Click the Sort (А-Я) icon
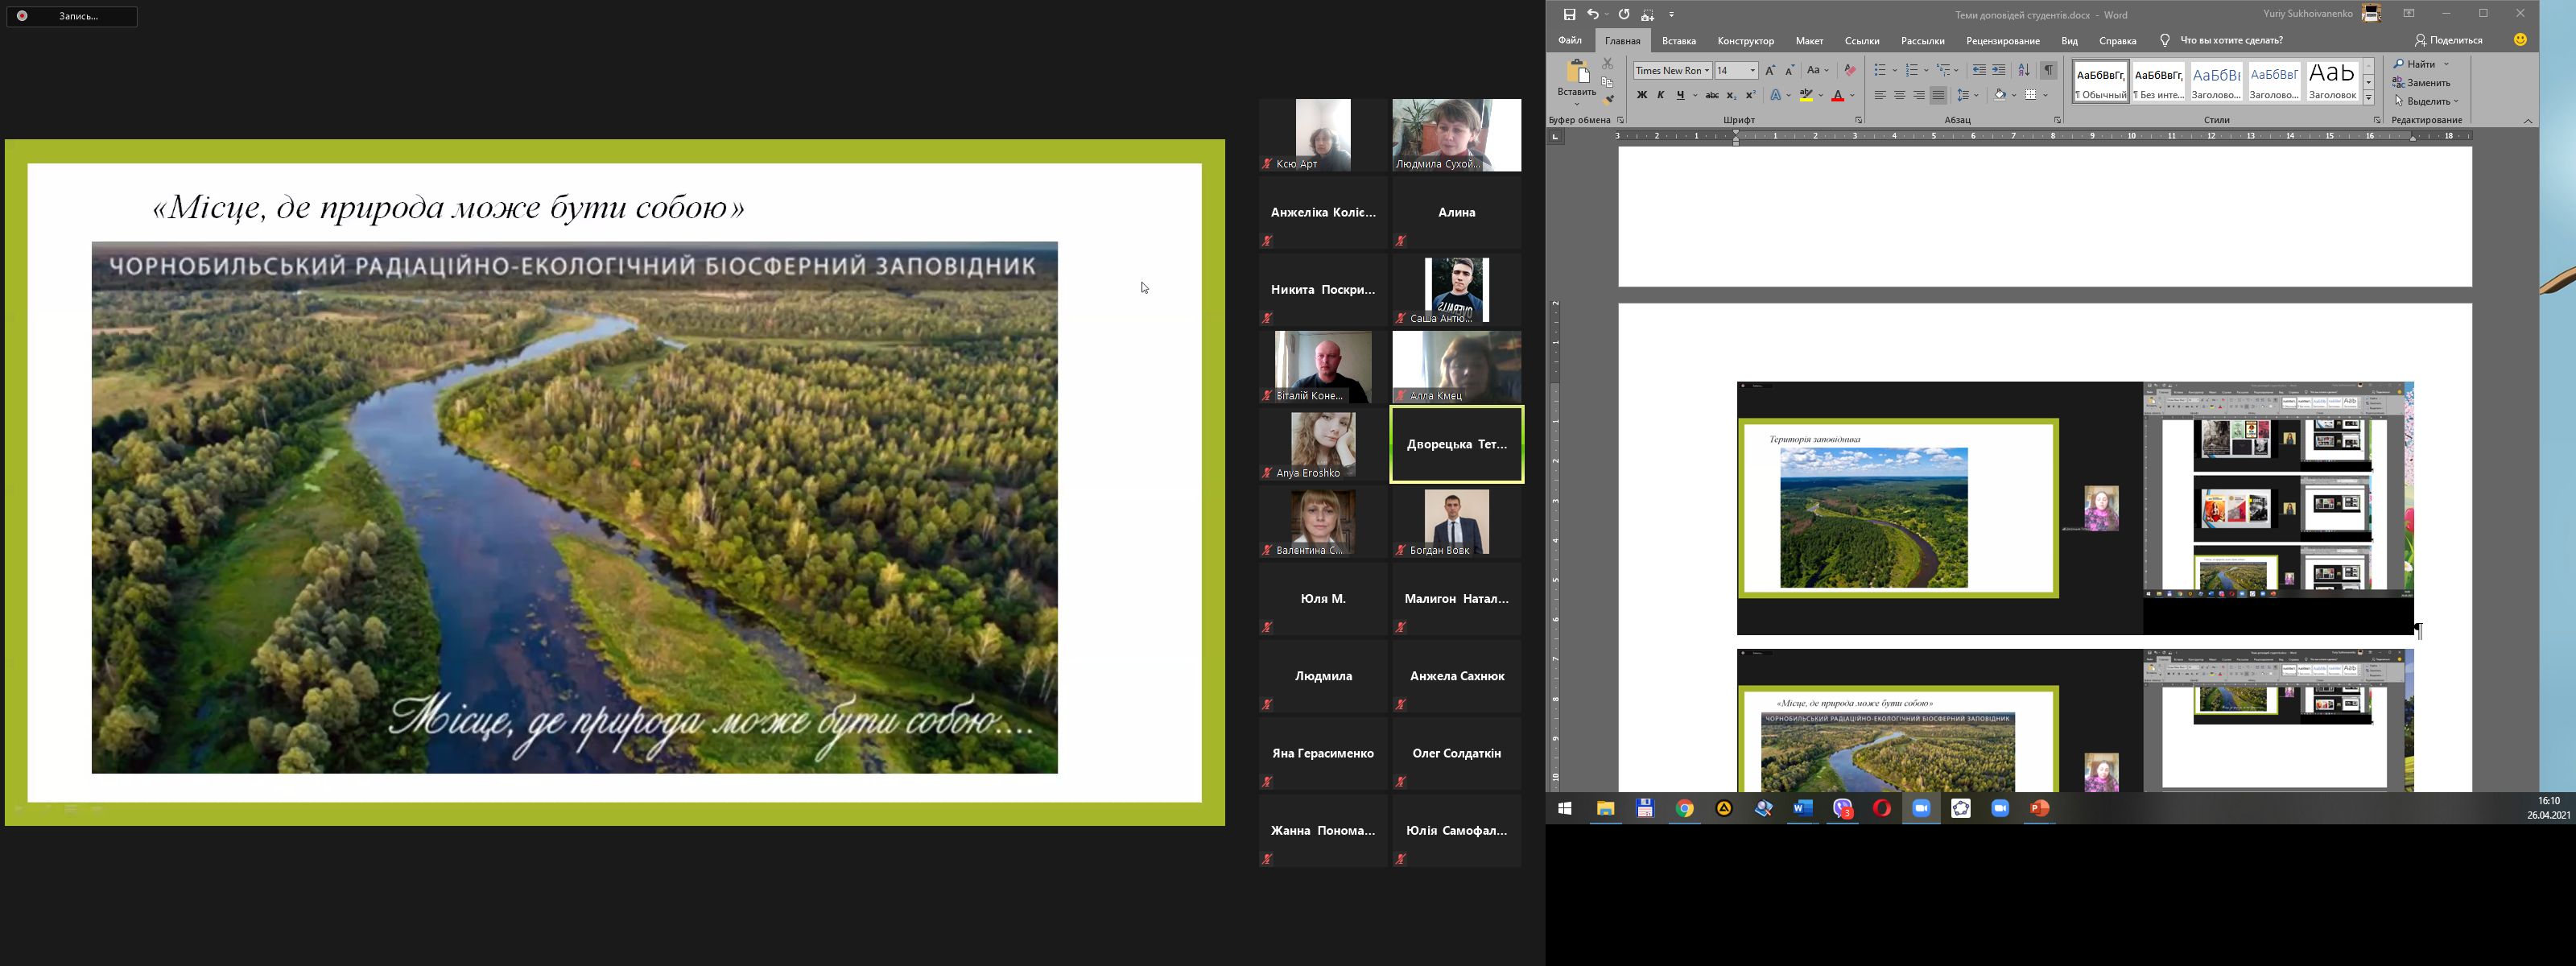Screen dimensions: 2576x966 click(2024, 70)
